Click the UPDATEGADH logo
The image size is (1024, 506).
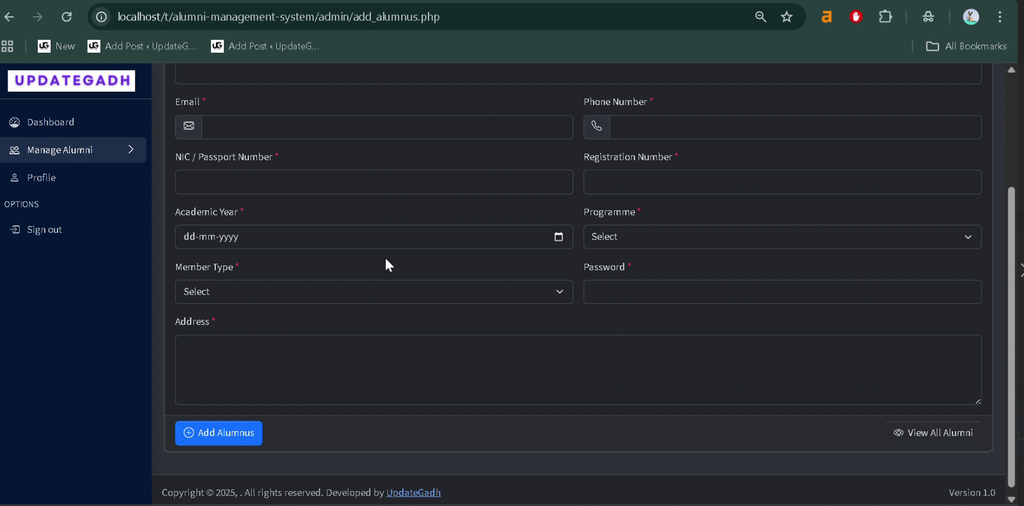coord(71,81)
